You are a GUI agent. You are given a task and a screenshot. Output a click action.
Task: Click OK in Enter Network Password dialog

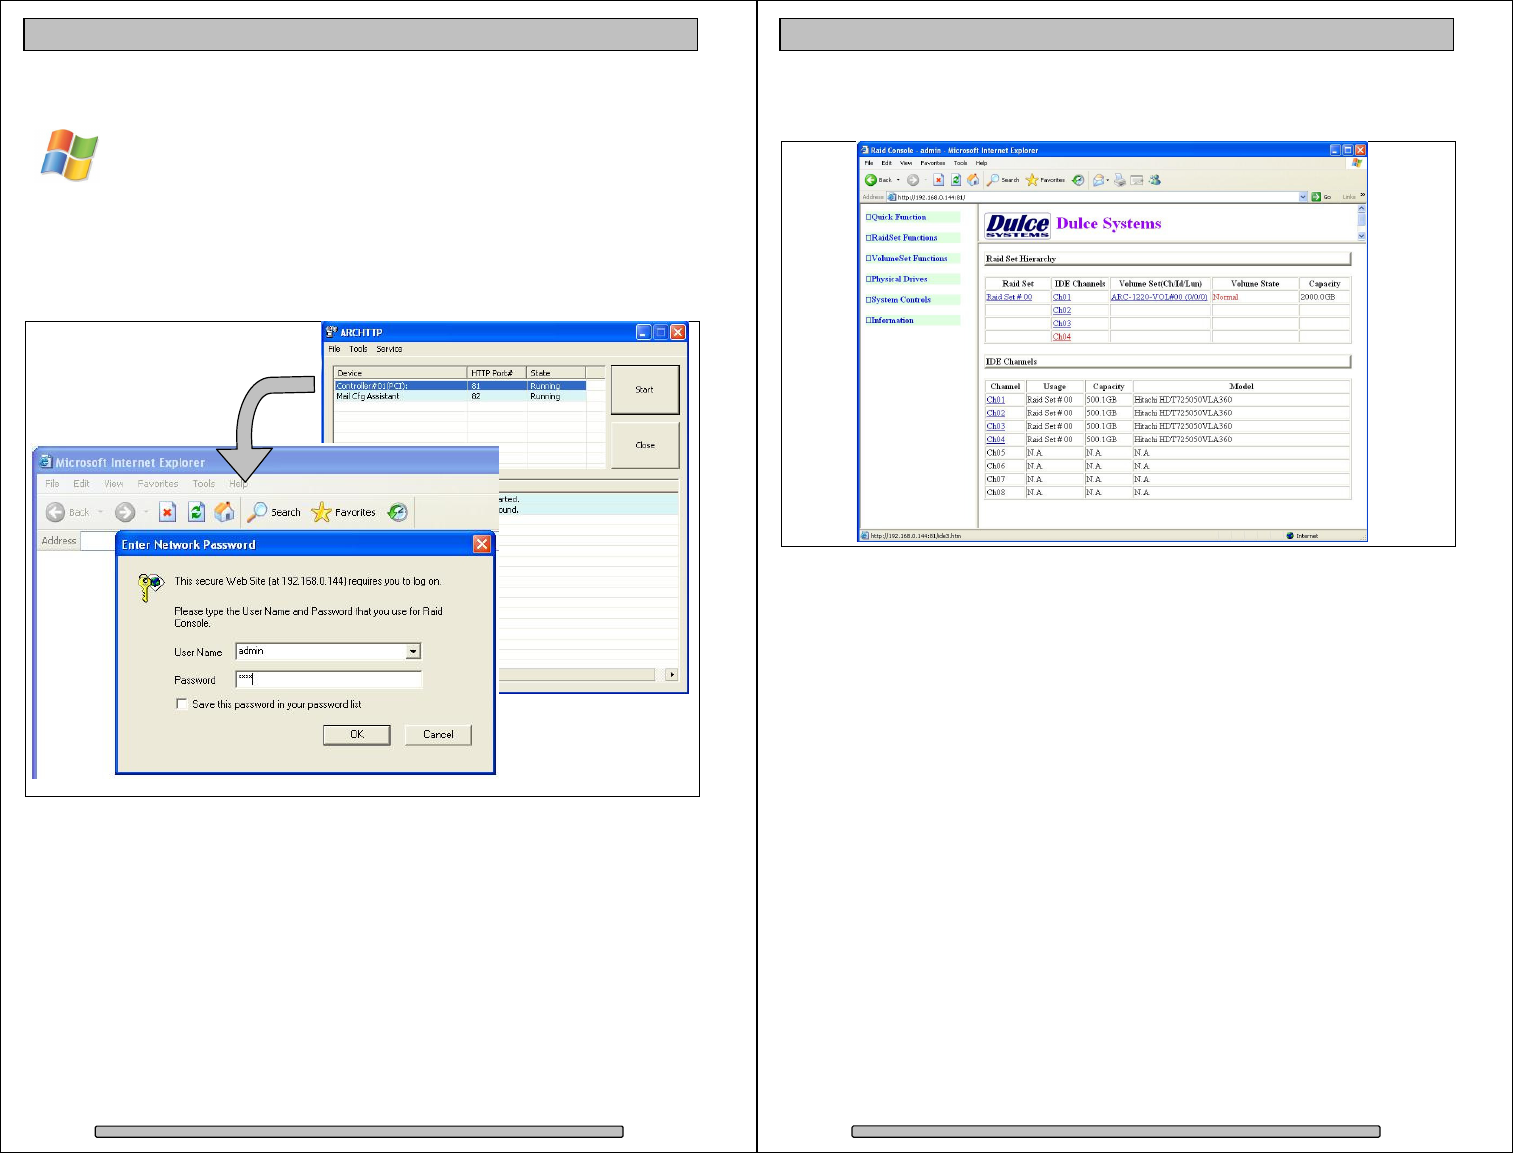pyautogui.click(x=356, y=735)
